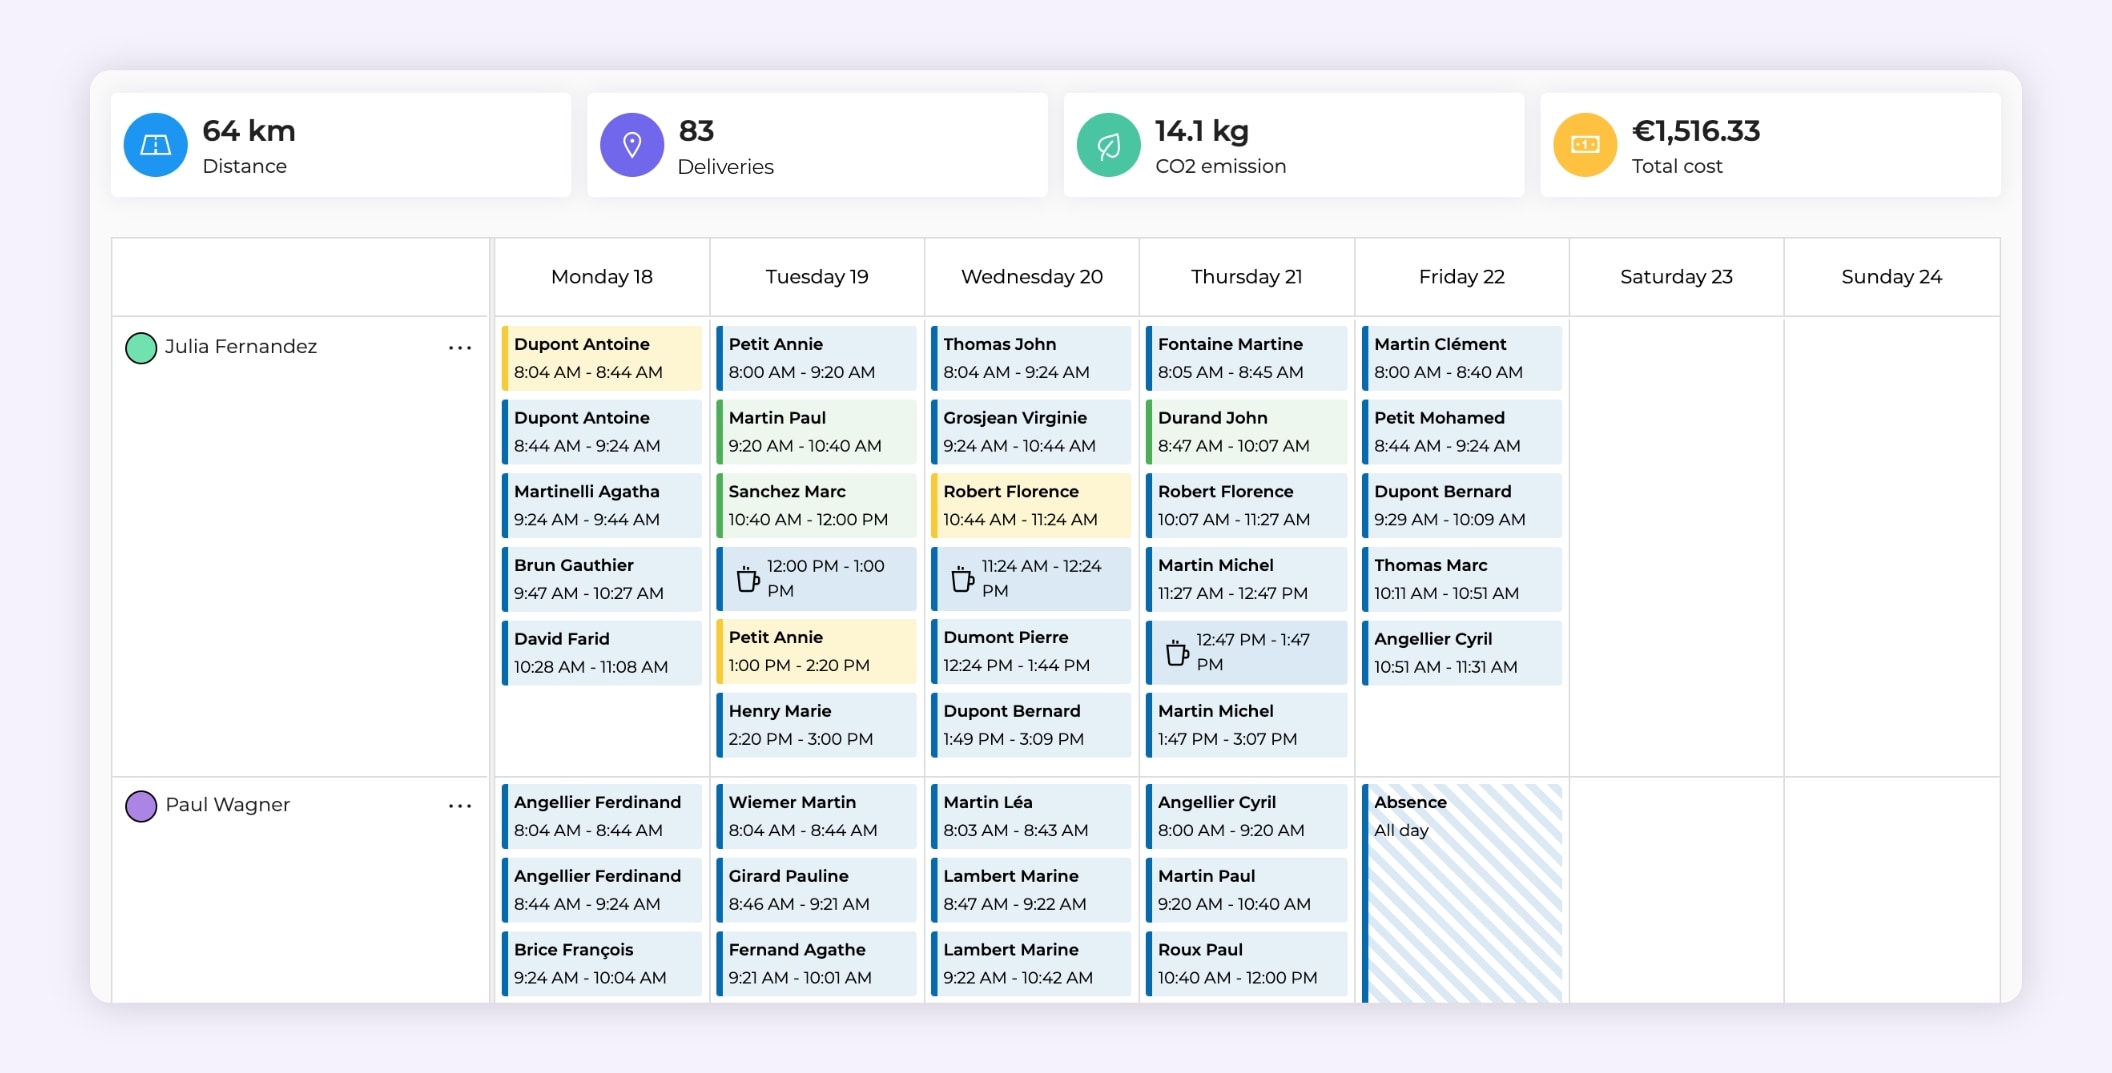Click the coffee break icon on Wednesday 20

pos(963,578)
